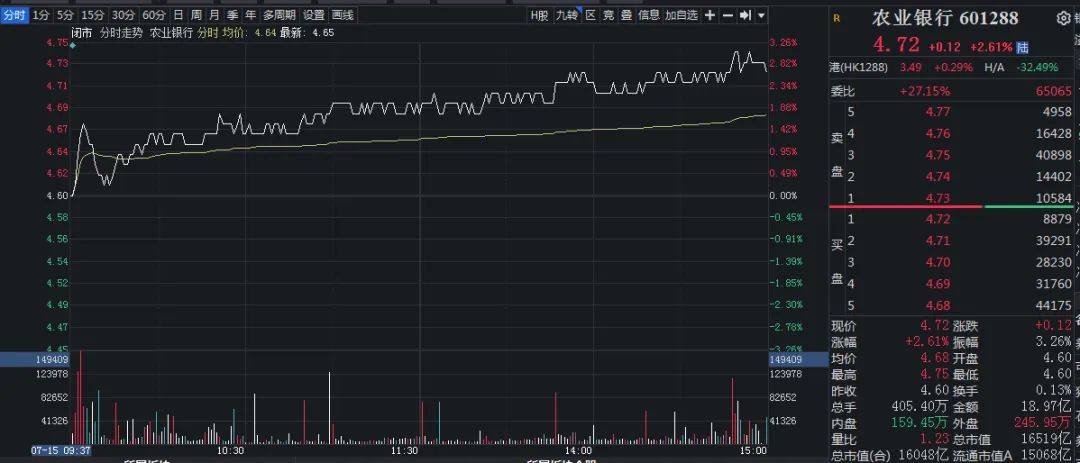The height and width of the screenshot is (463, 1080).
Task: Open the 信息 info button
Action: [x=649, y=14]
